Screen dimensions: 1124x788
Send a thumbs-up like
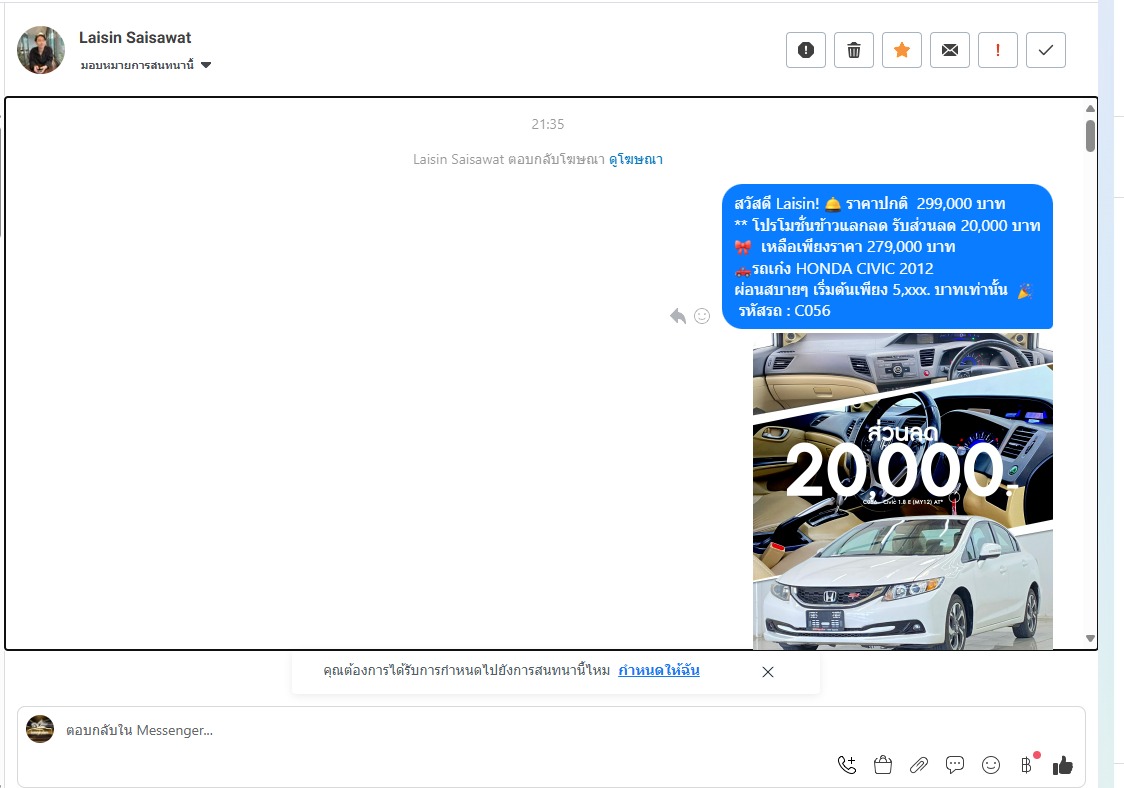(1063, 765)
